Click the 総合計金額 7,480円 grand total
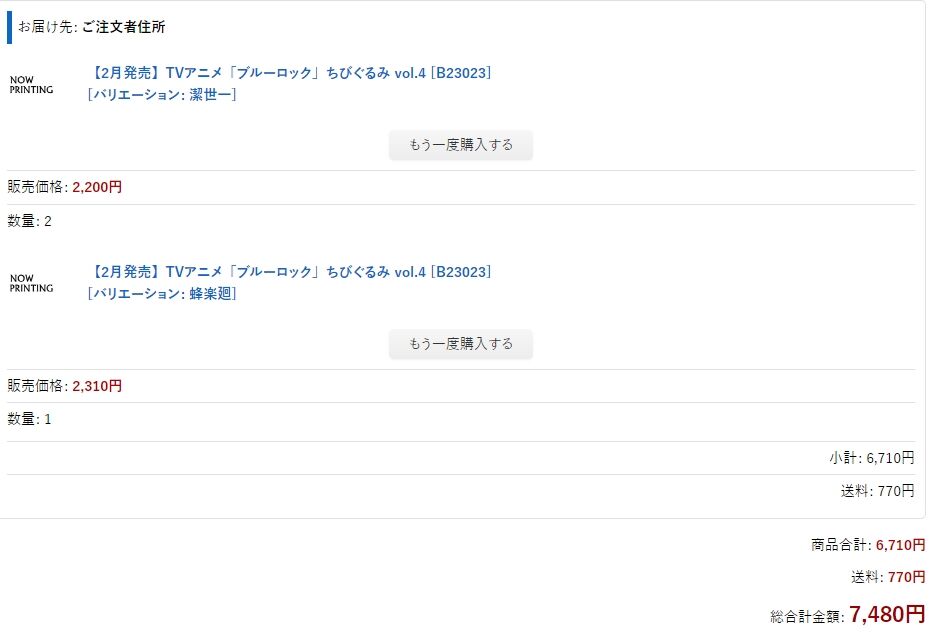The image size is (931, 637). 848,614
